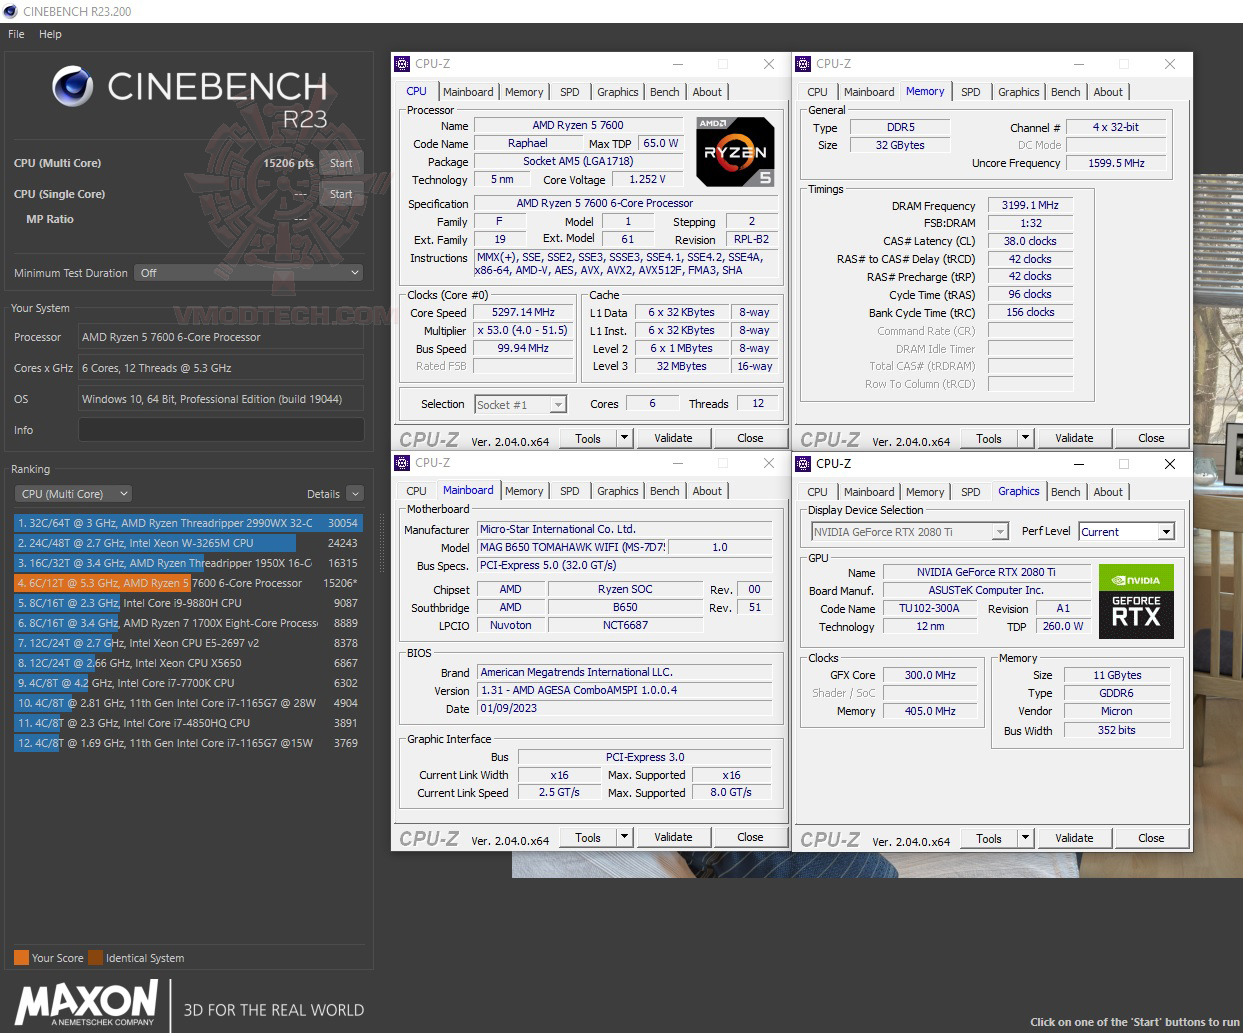This screenshot has width=1243, height=1033.
Task: Click the Core Speed 5297.14 MHz value
Action: coord(523,312)
